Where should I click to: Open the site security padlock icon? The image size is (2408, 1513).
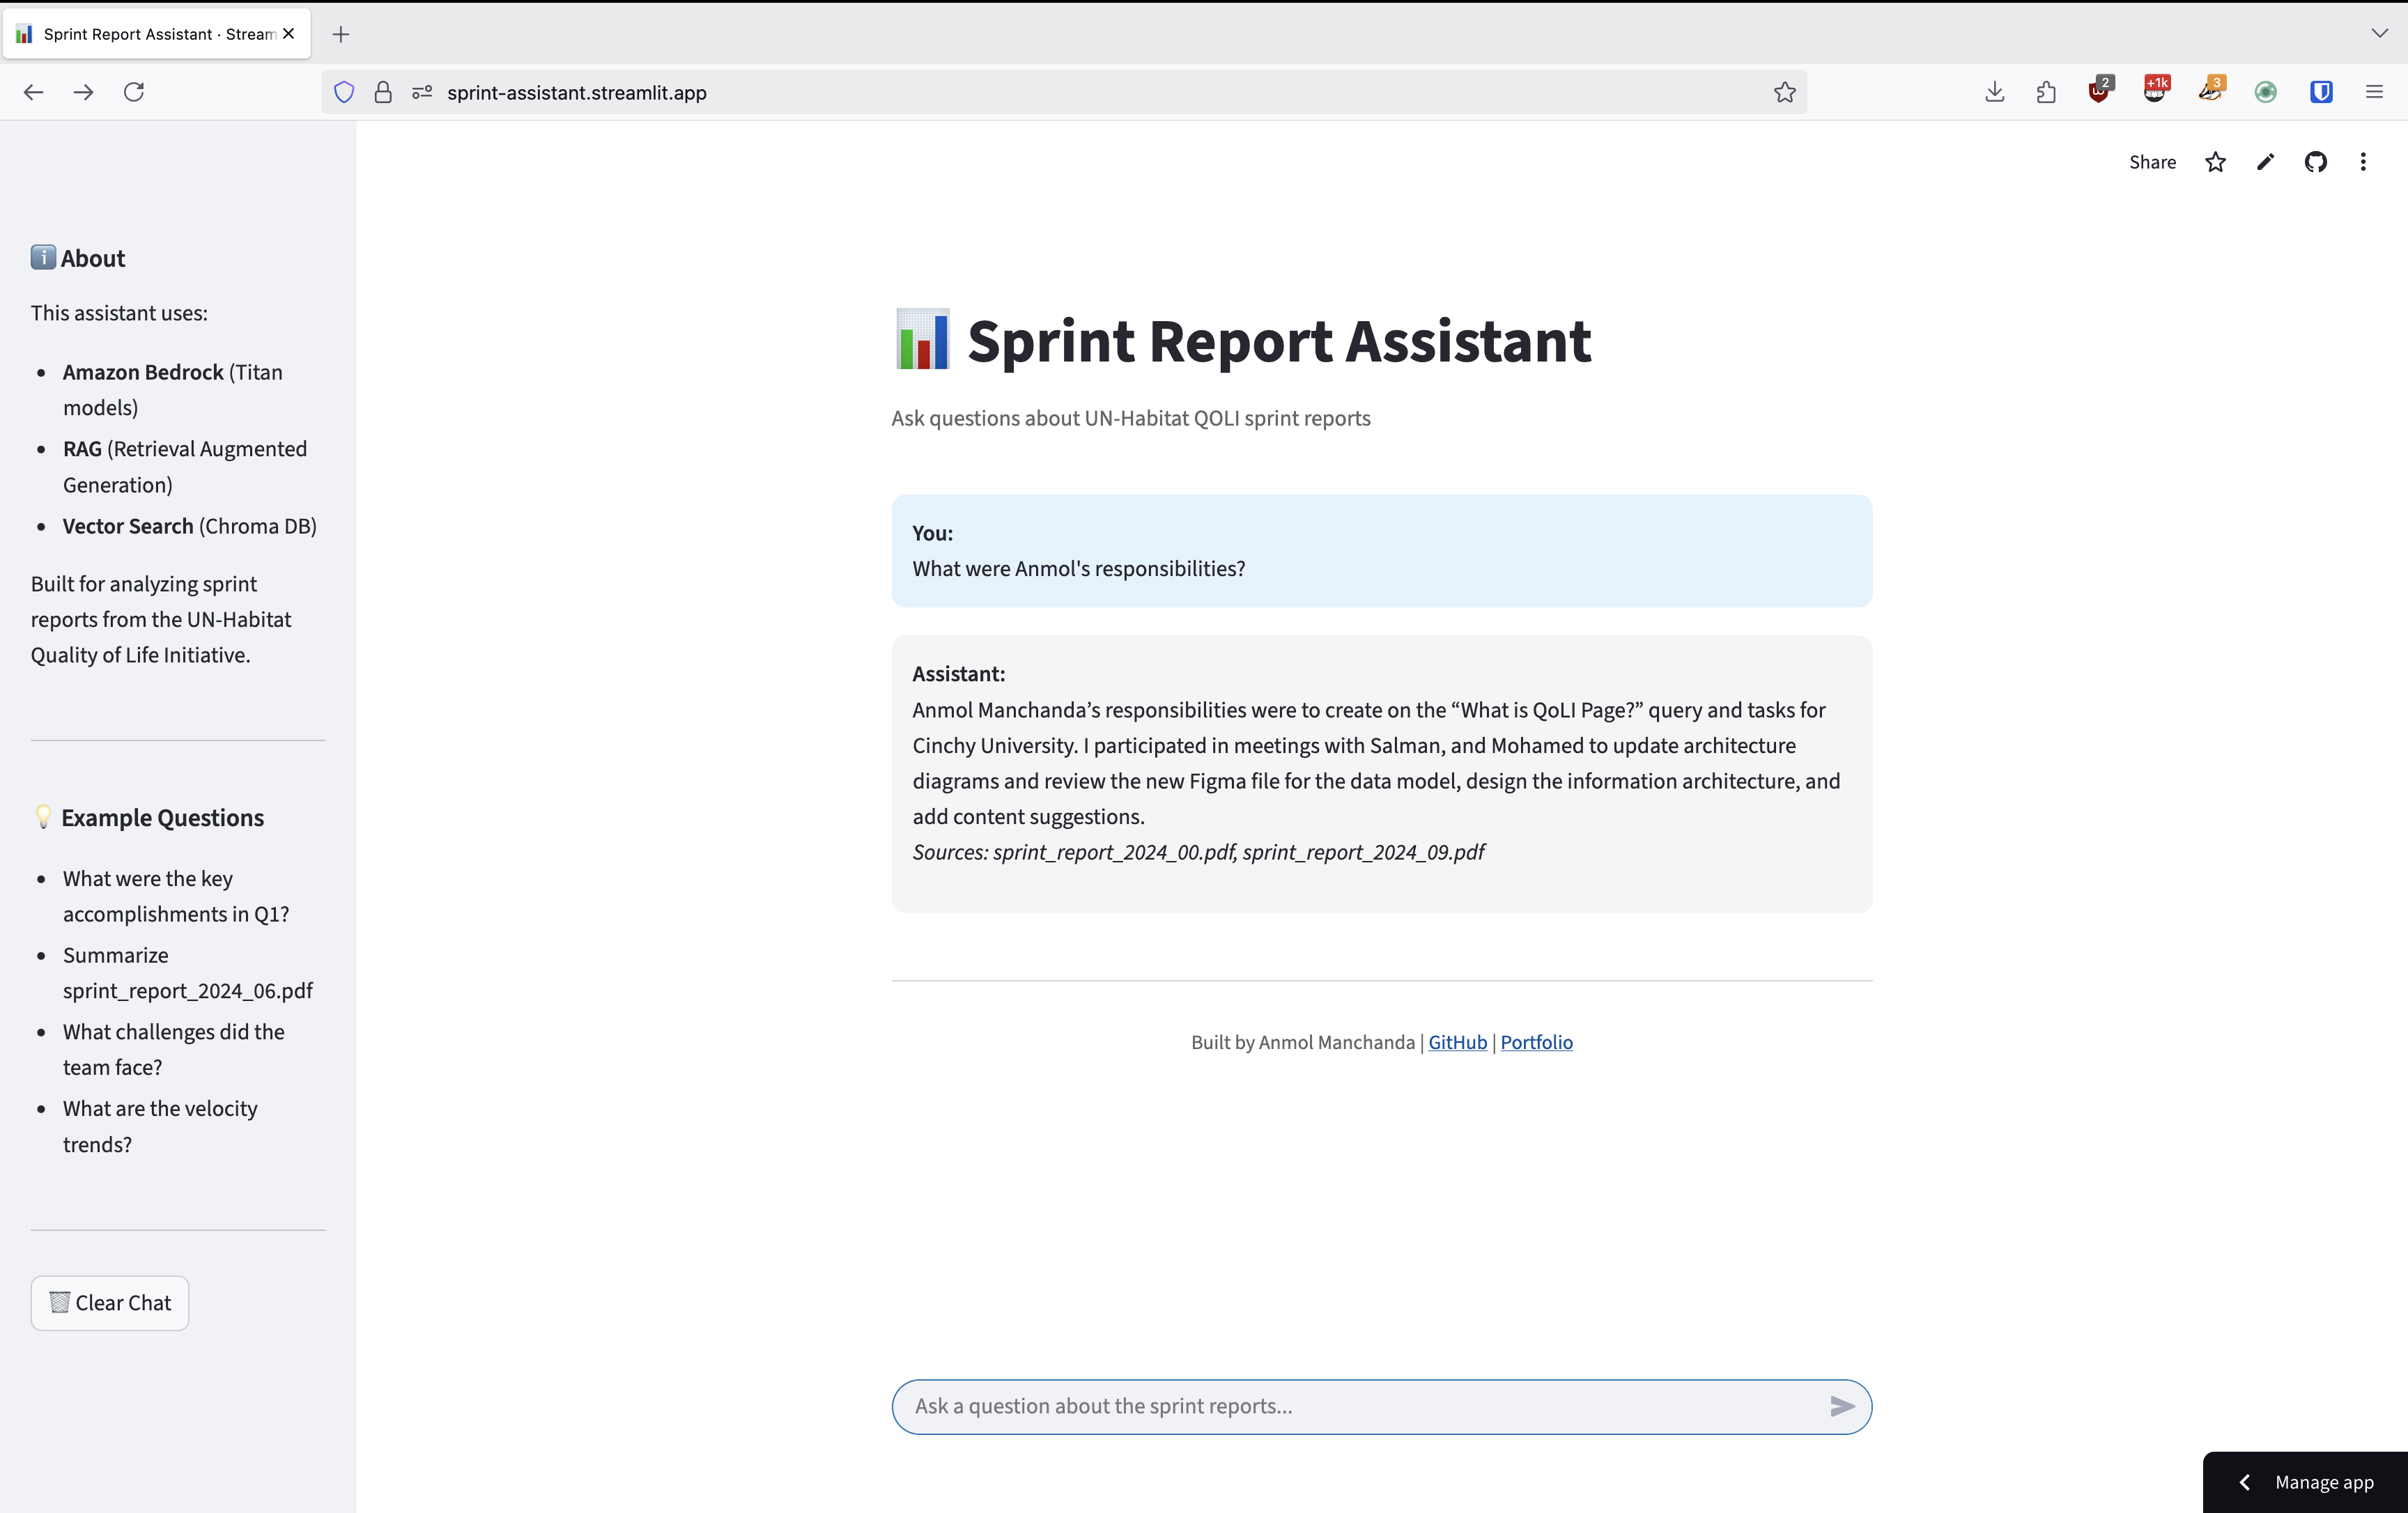click(x=383, y=92)
